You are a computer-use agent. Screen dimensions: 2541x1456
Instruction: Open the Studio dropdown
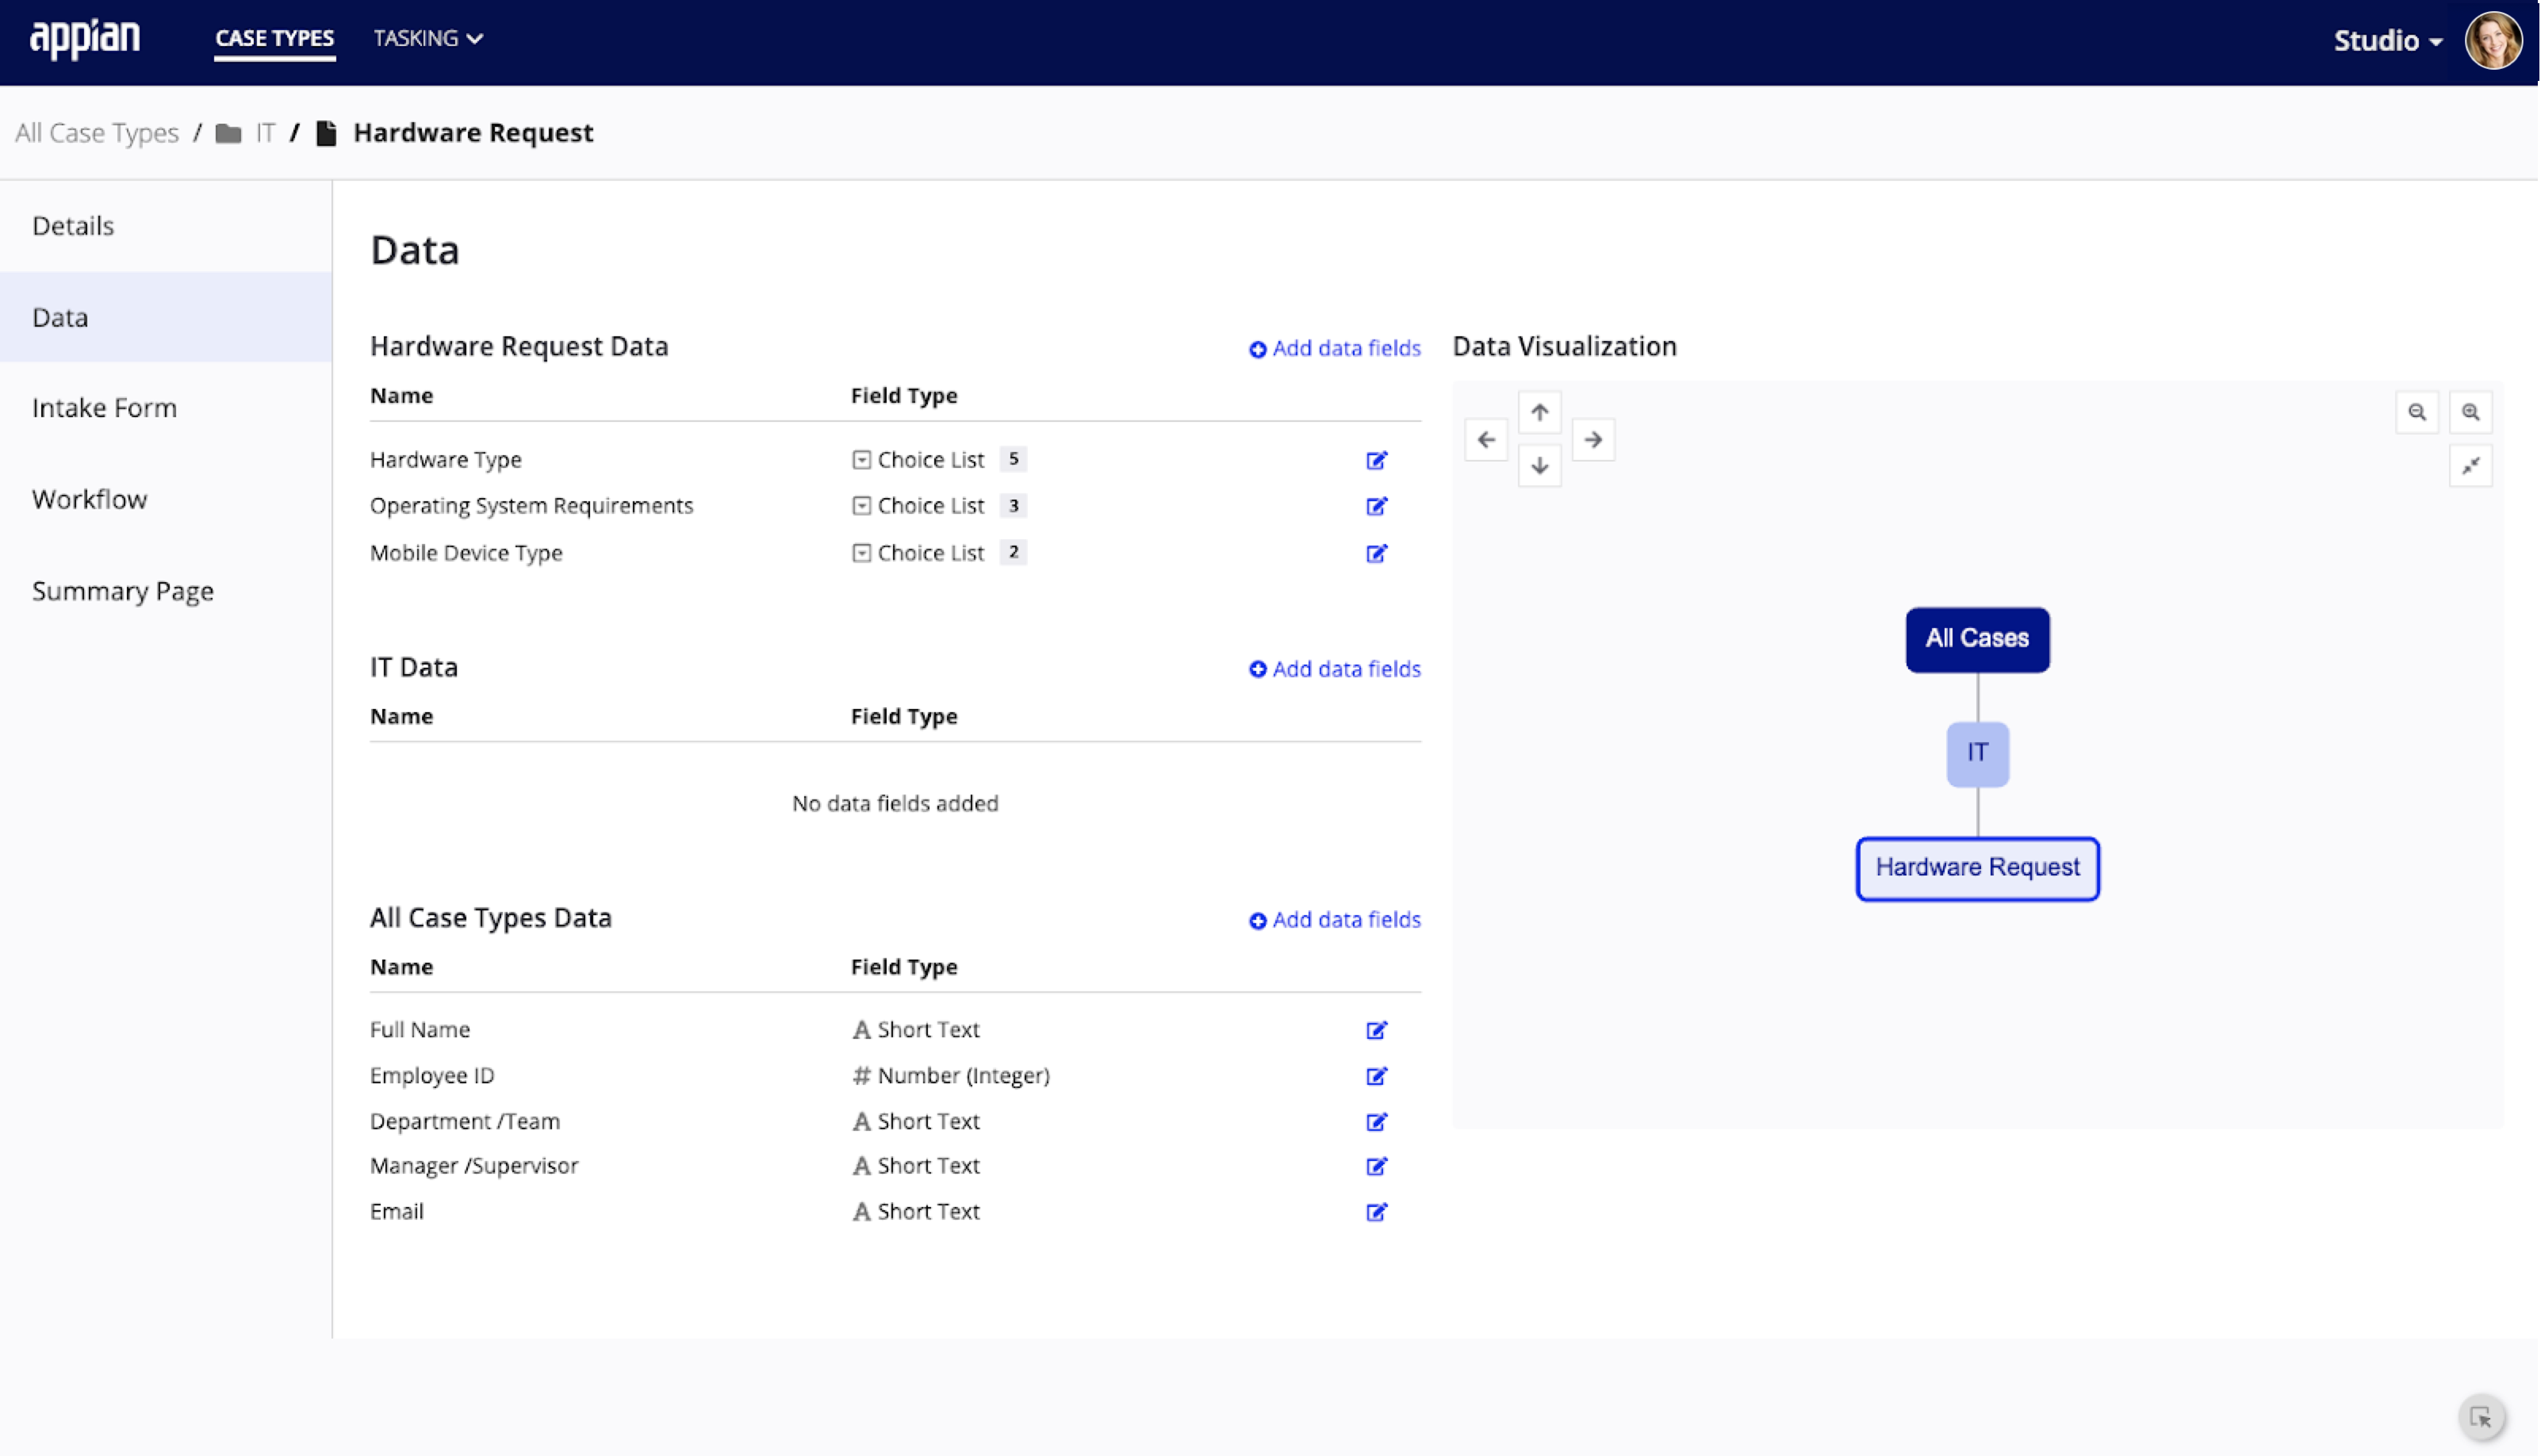2388,41
